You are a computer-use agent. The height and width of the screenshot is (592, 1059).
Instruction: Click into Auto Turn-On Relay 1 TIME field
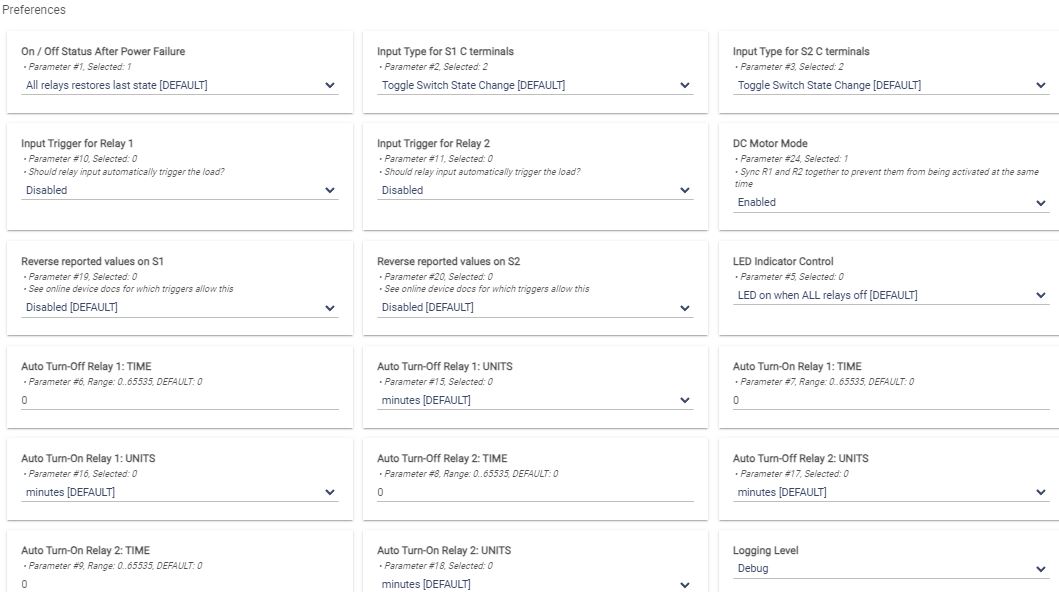tap(891, 401)
